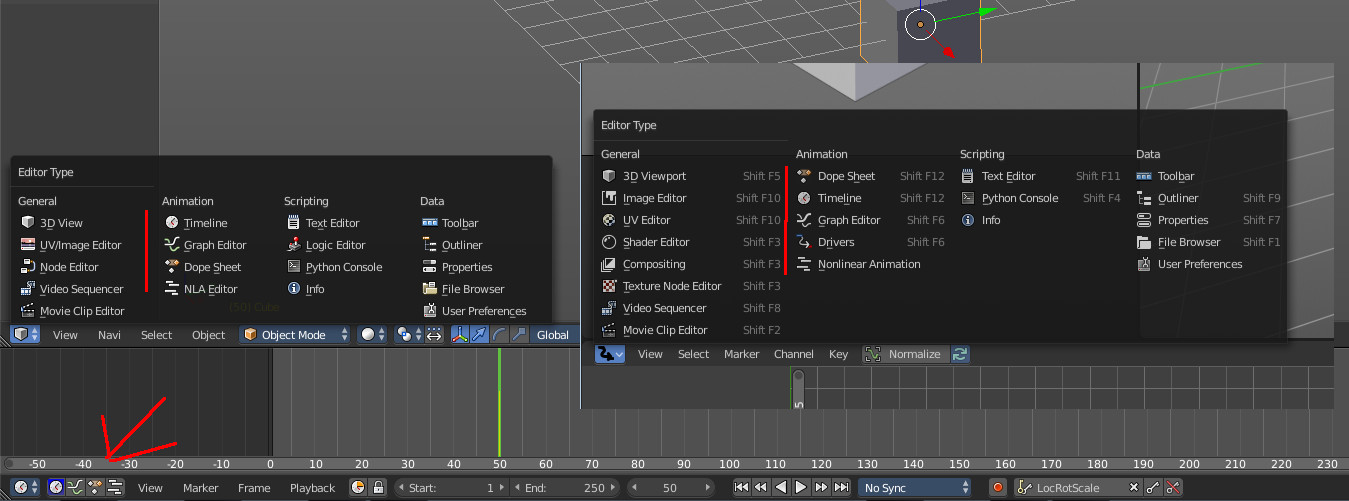This screenshot has height=501, width=1349.
Task: Enable the rotate manipulator arc
Action: [x=499, y=335]
